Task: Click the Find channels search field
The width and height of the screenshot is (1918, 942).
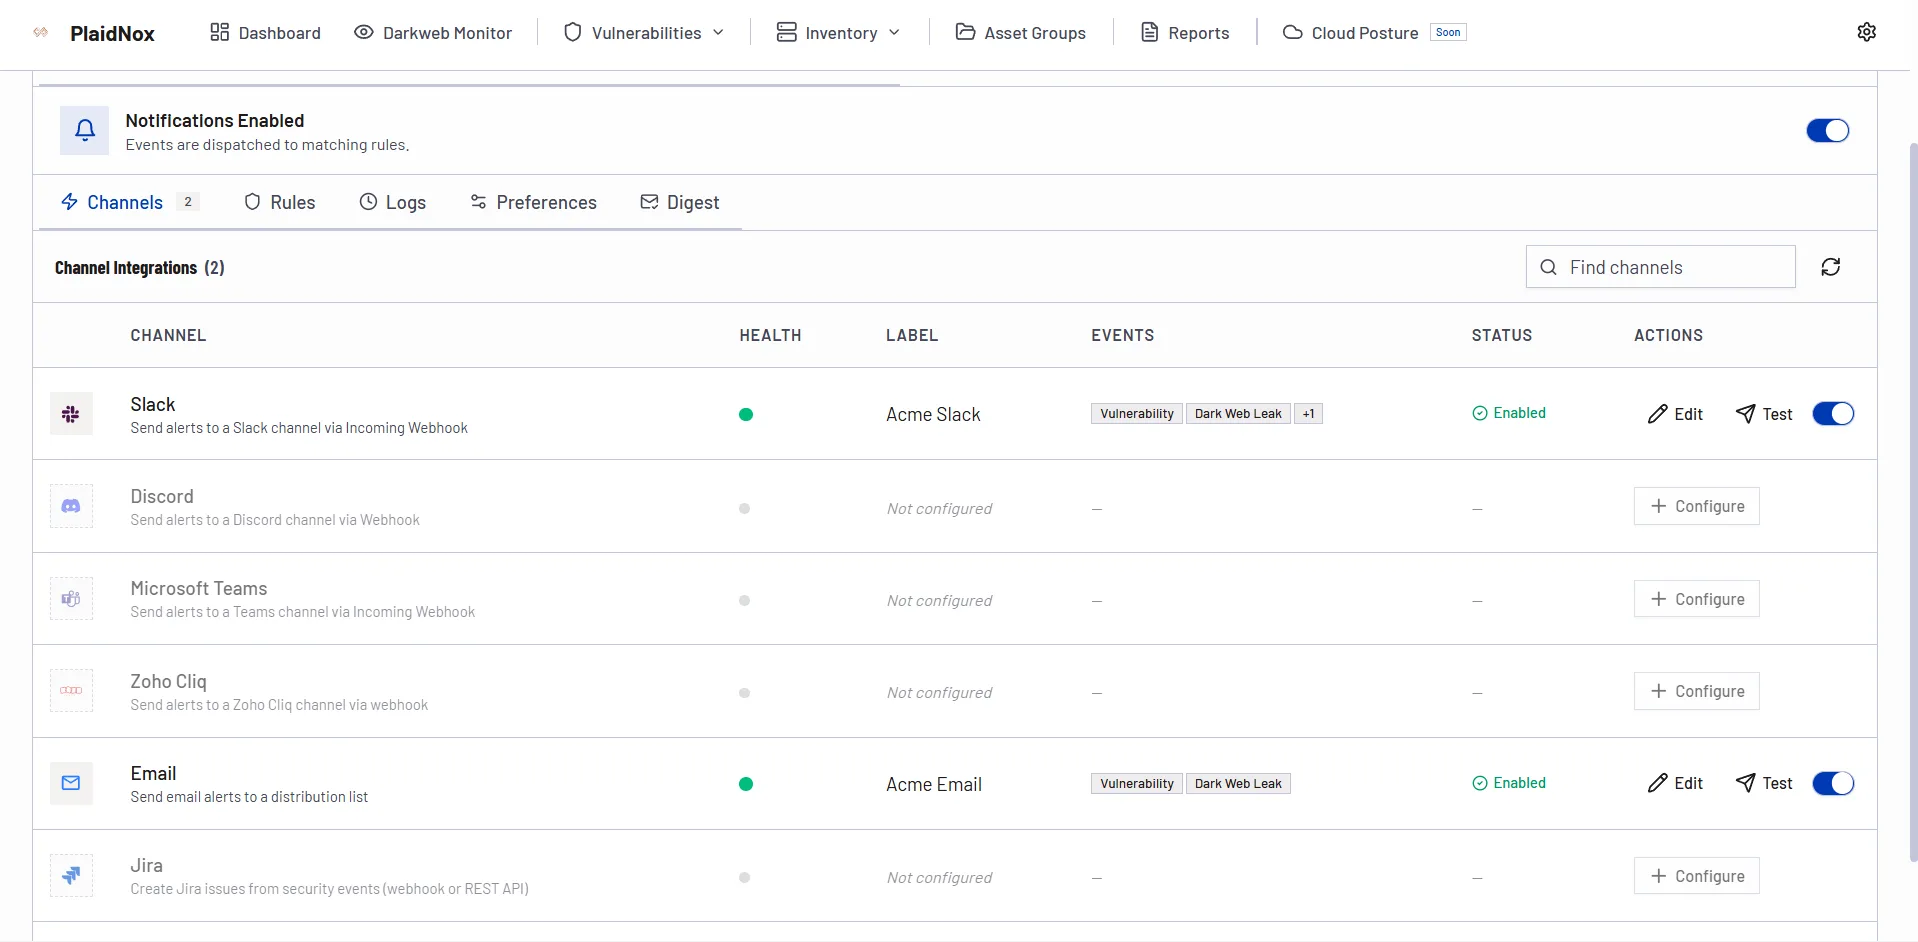Action: pyautogui.click(x=1660, y=266)
